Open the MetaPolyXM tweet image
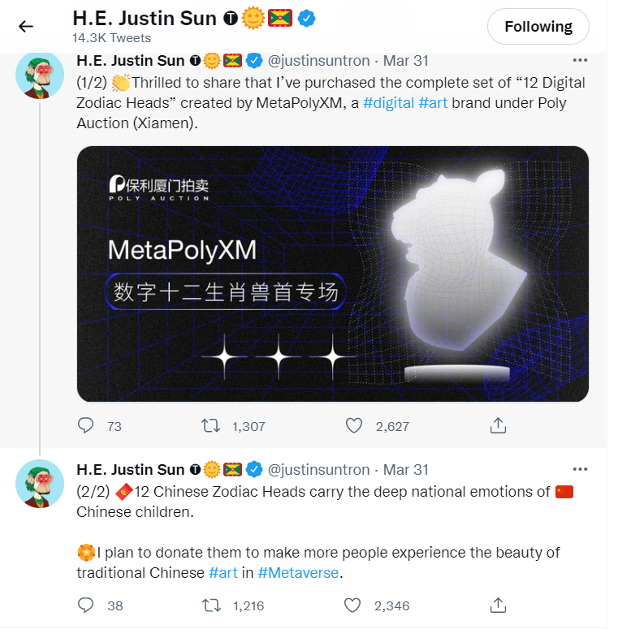Screen dimensions: 620x630 332,274
